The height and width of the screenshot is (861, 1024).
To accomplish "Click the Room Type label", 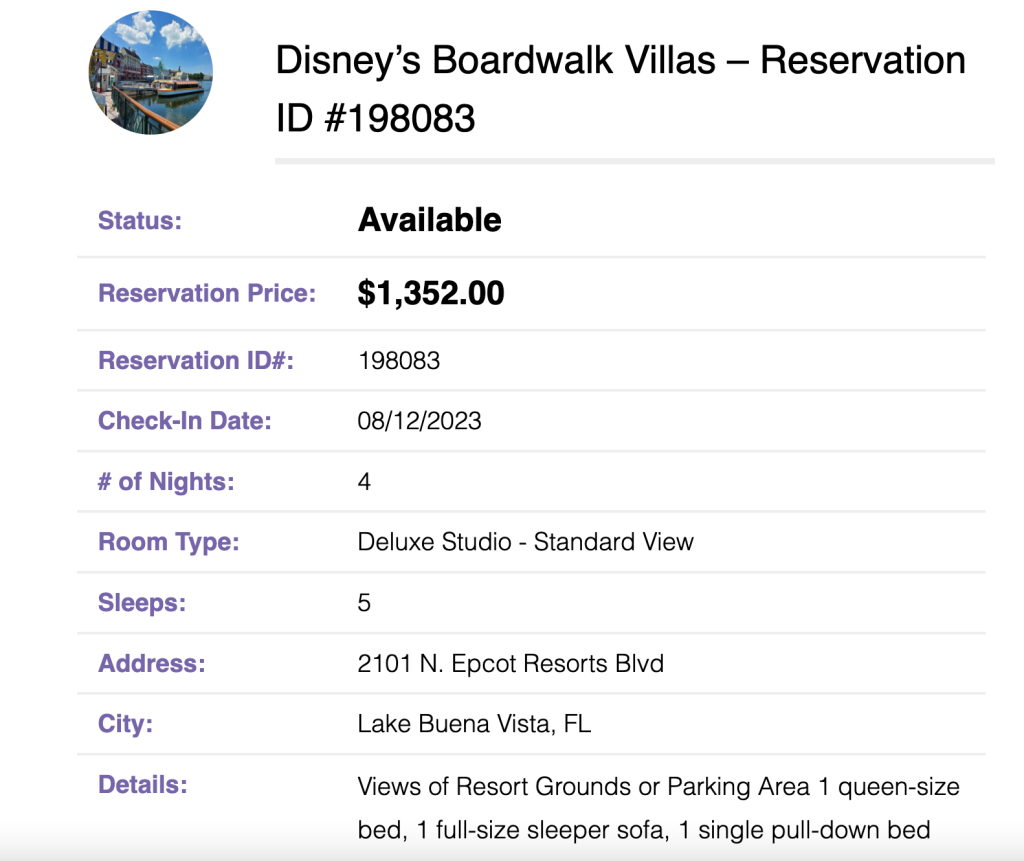I will coord(168,543).
